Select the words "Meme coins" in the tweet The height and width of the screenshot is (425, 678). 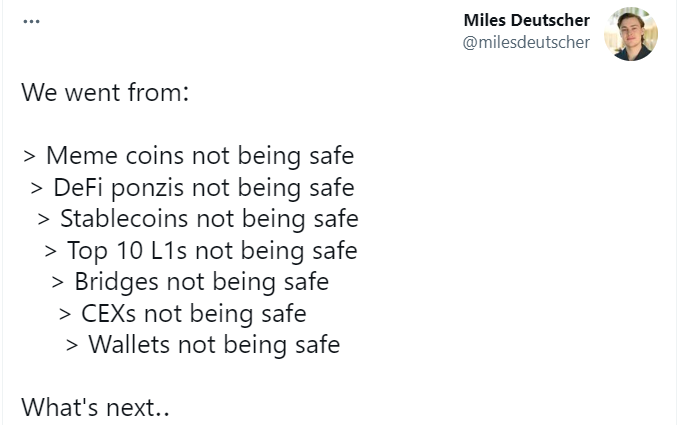pyautogui.click(x=104, y=156)
